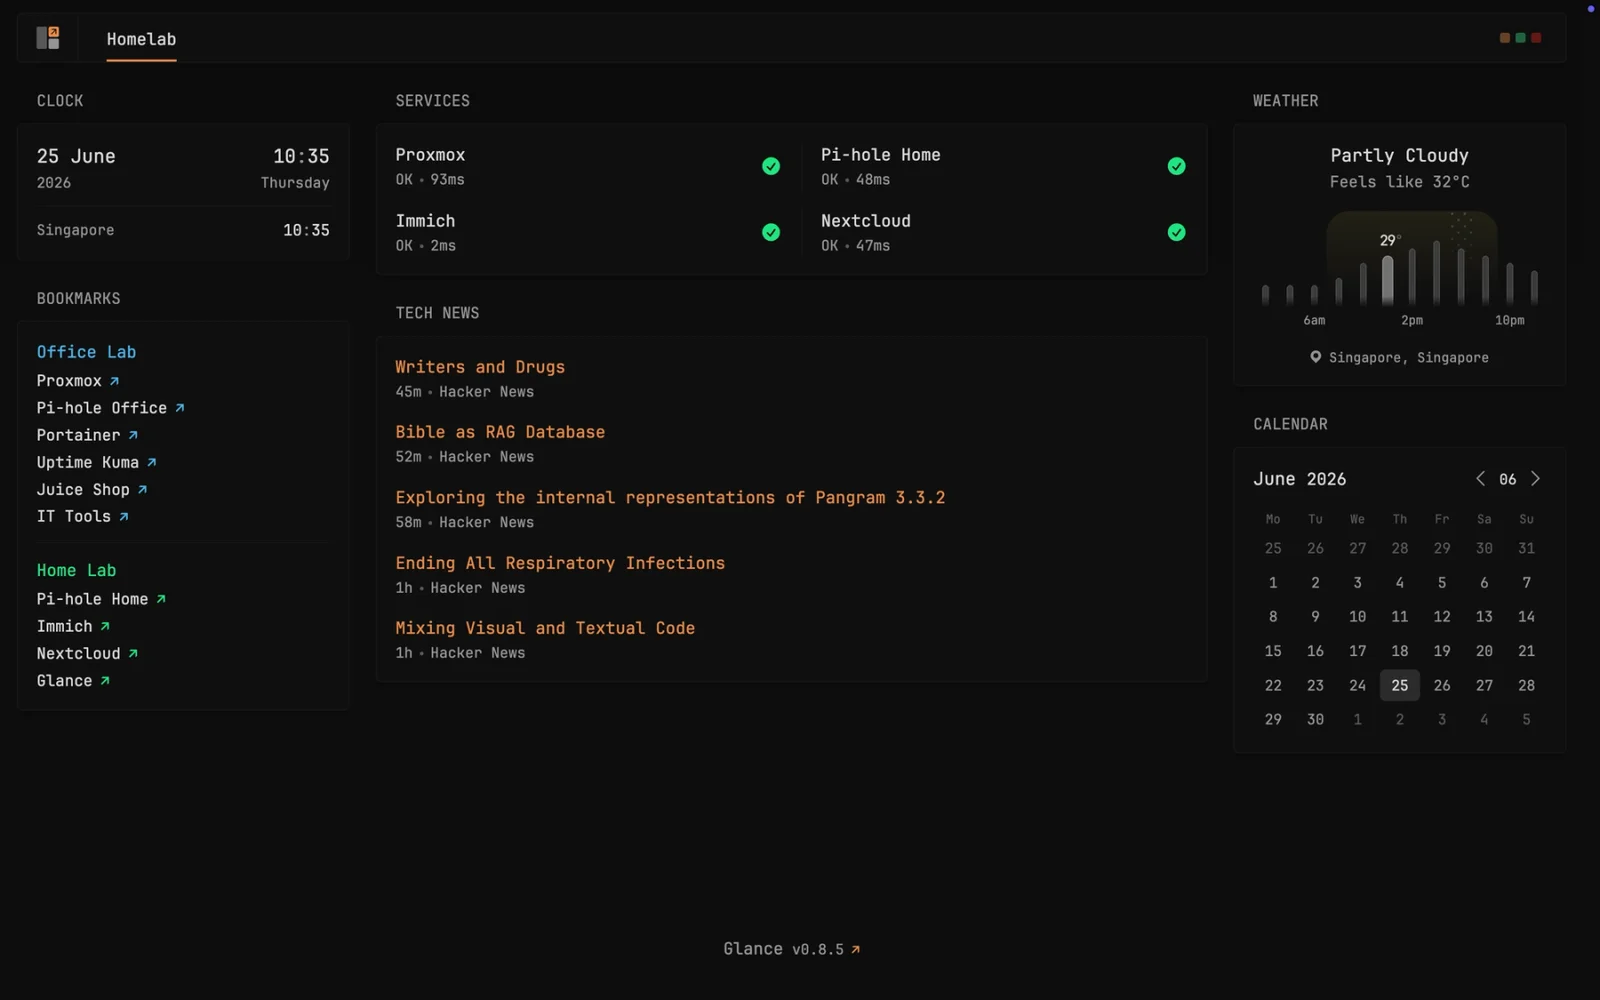Viewport: 1600px width, 1000px height.
Task: Open the Glance bookmark link
Action: click(x=73, y=680)
